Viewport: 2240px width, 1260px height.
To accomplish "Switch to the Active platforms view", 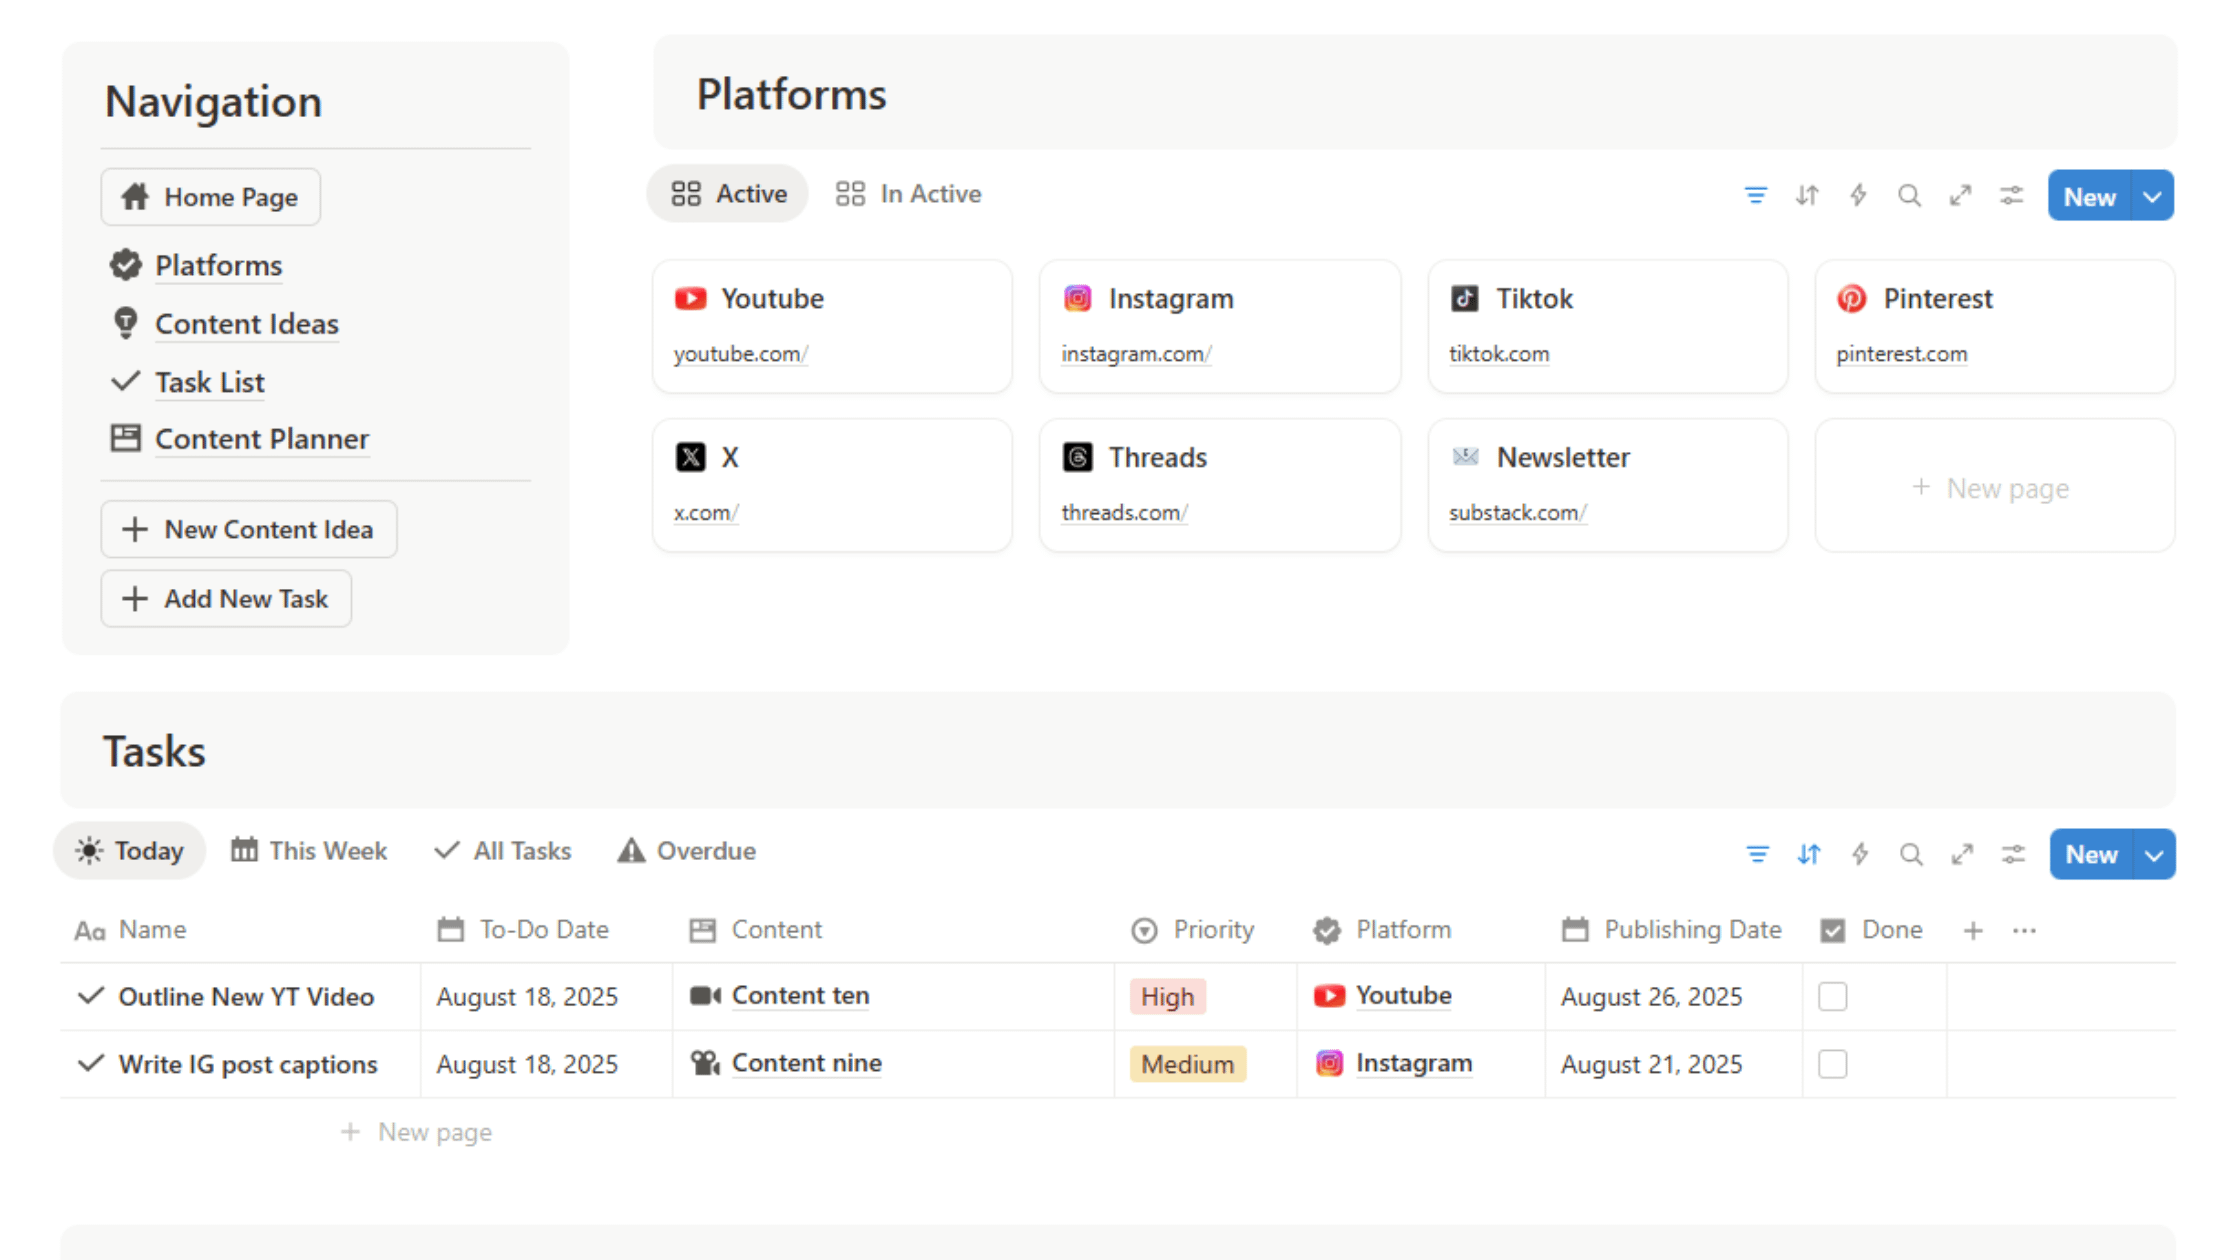I will click(x=728, y=194).
